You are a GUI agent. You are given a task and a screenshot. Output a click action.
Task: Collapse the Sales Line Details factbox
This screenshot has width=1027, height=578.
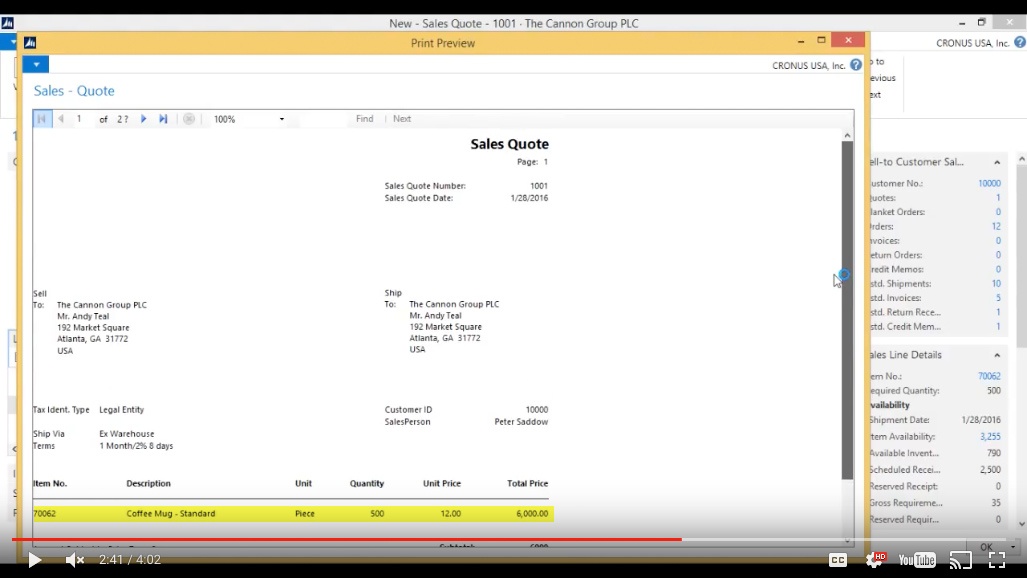tap(997, 355)
